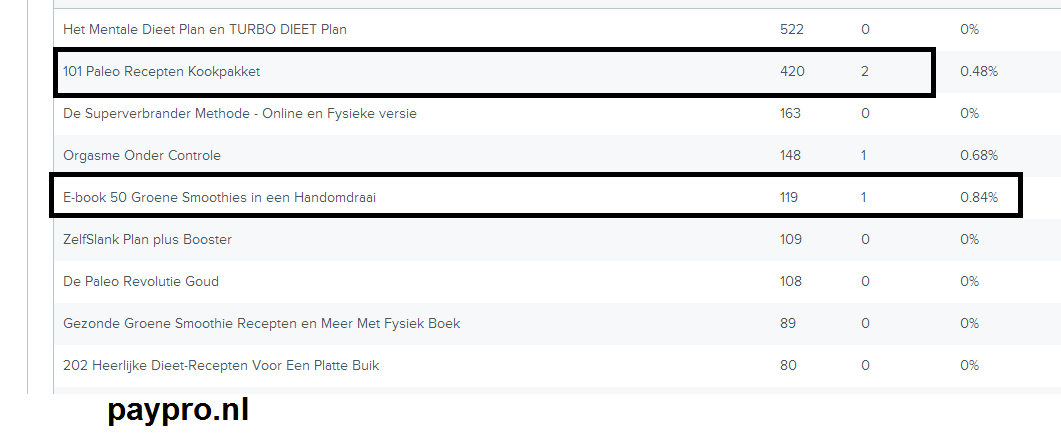The height and width of the screenshot is (446, 1061).
Task: Click the 119 clicks value for Groene Smoothies
Action: click(x=788, y=198)
